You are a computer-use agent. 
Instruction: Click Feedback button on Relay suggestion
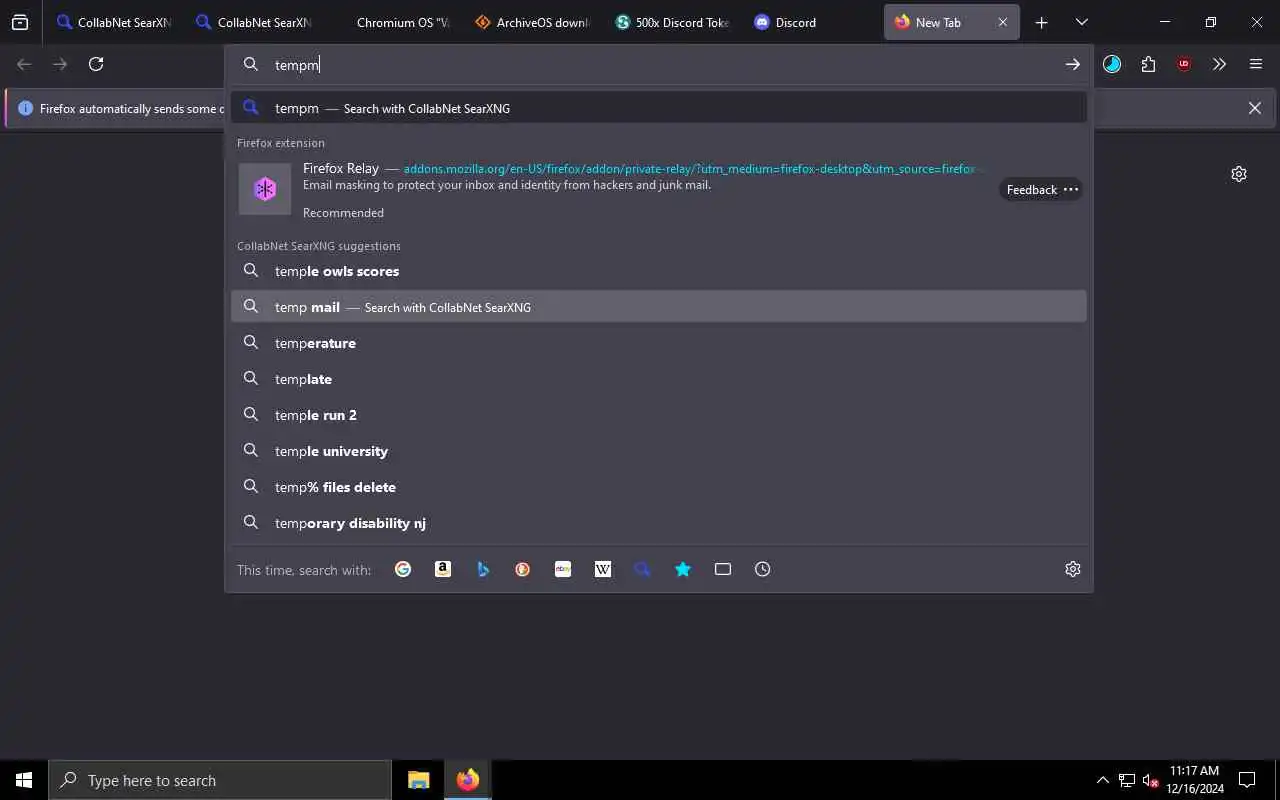pyautogui.click(x=1031, y=189)
